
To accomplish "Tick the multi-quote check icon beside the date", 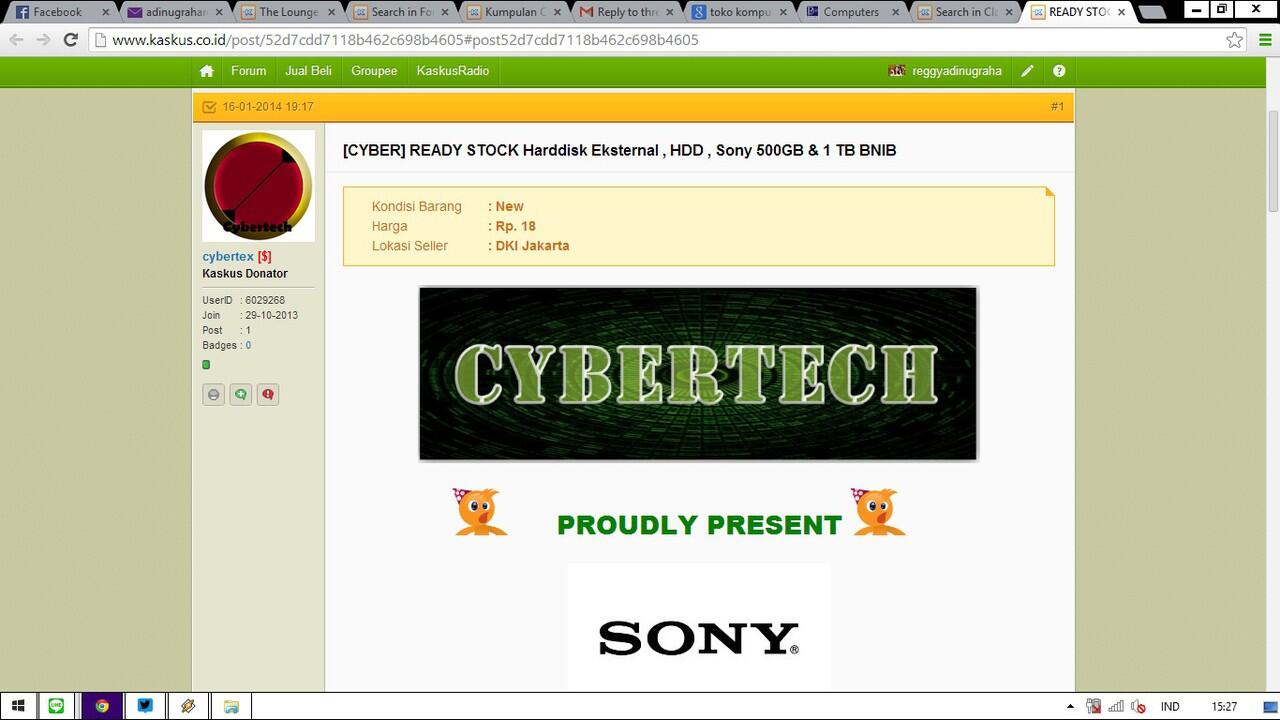I will 209,107.
